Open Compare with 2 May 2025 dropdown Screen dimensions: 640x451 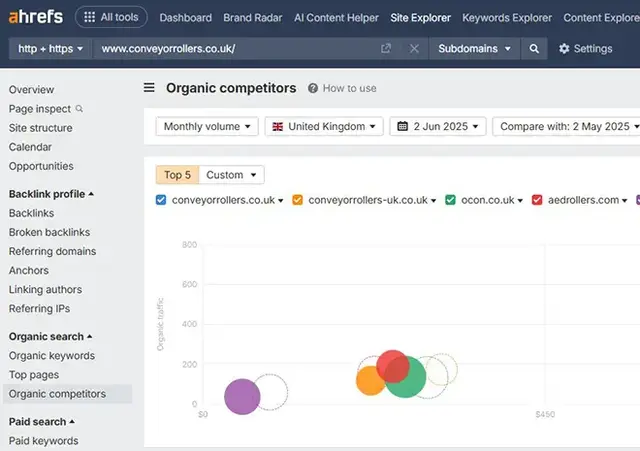567,127
